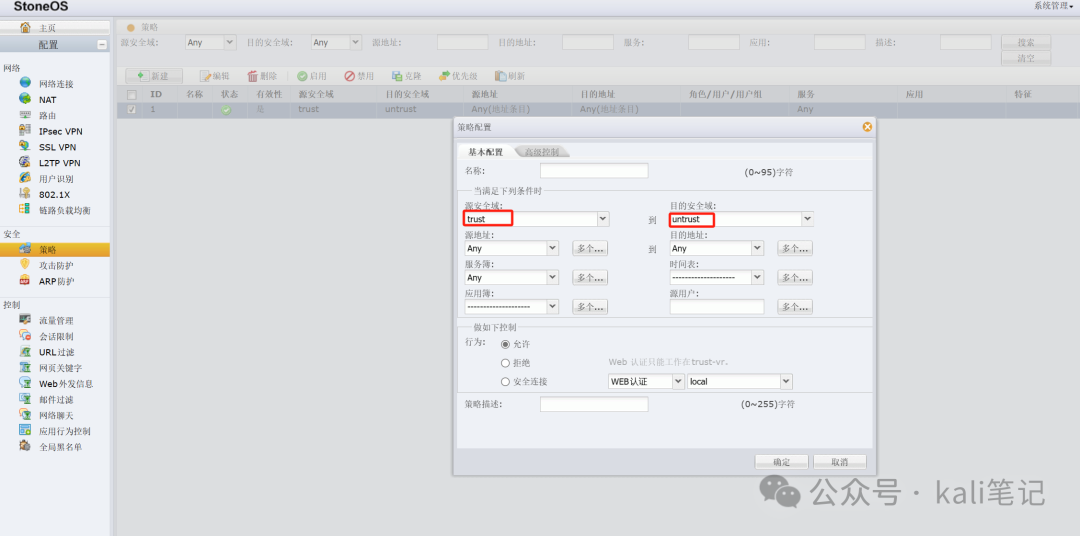Click the 克隆 clone toolbar icon

[397, 76]
